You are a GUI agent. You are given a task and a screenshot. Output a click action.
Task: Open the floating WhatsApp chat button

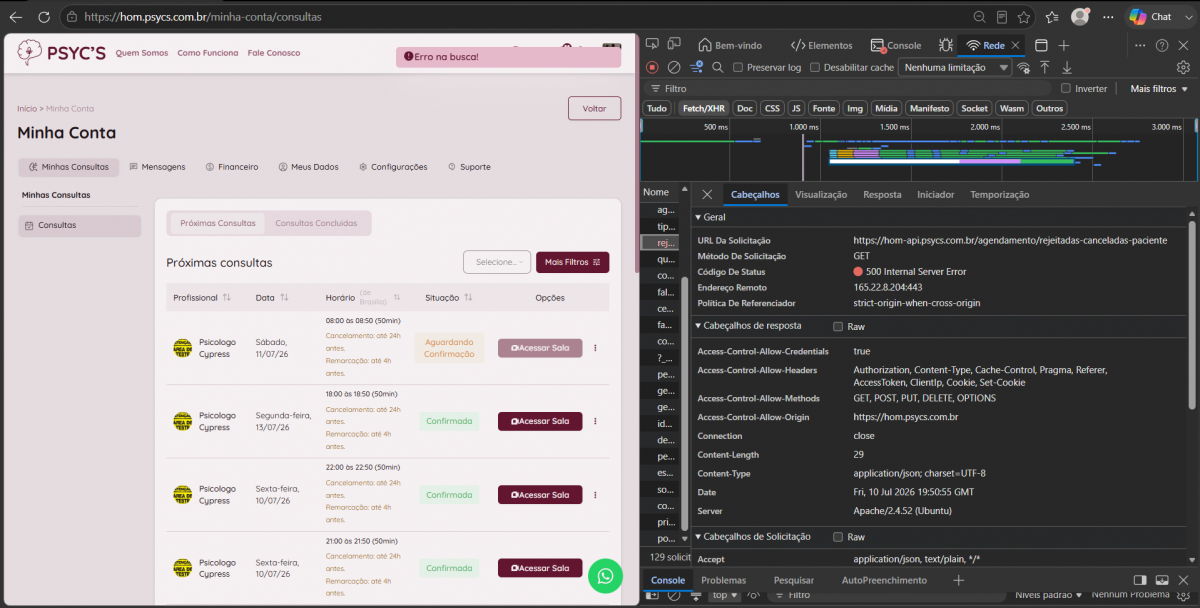[x=605, y=576]
